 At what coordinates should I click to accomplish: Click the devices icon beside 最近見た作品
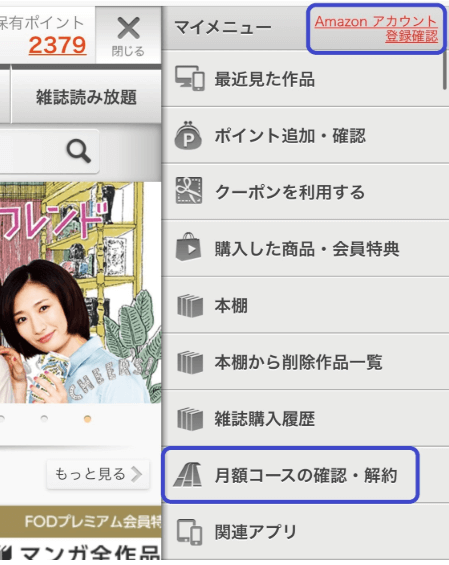click(x=190, y=78)
